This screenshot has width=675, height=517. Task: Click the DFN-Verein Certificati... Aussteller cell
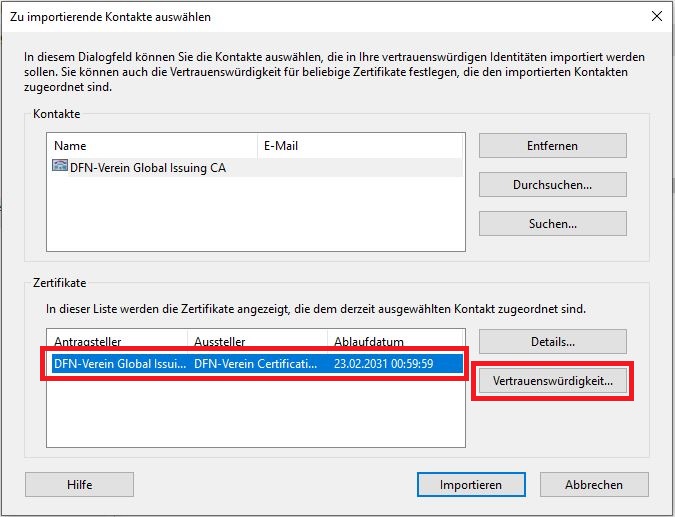(x=257, y=364)
